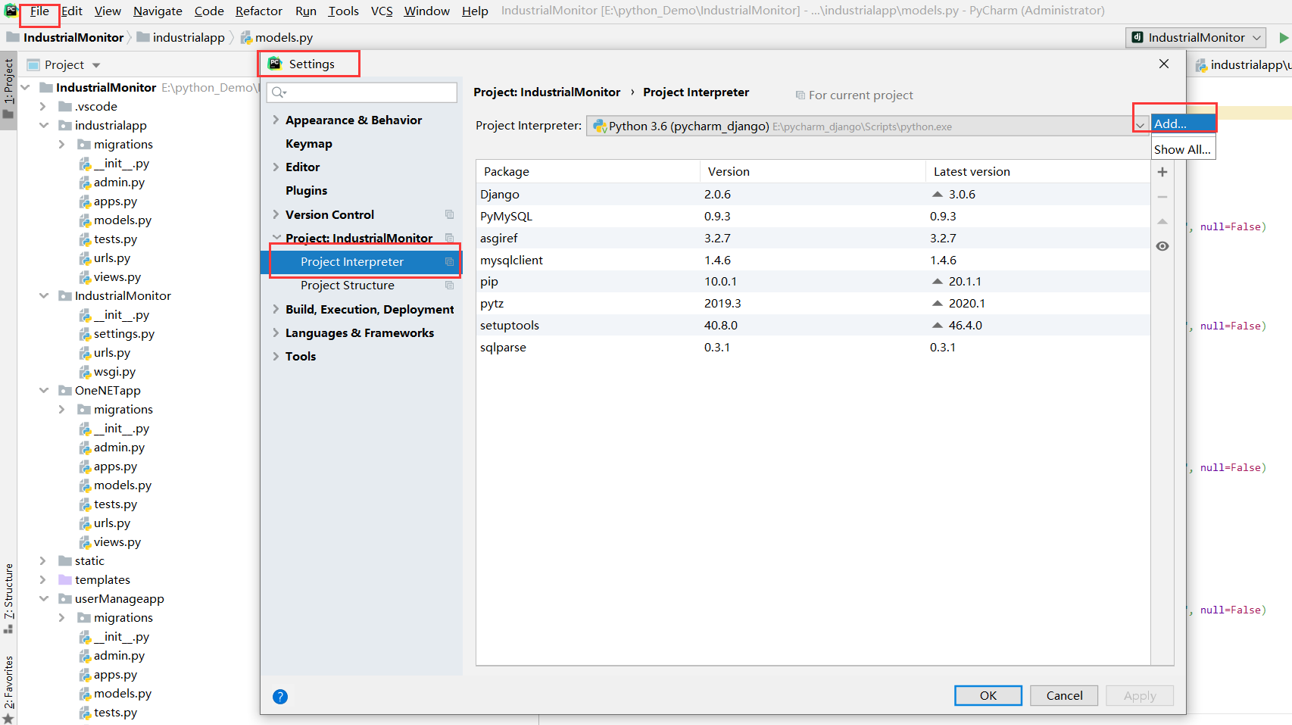Click the install package plus icon
The width and height of the screenshot is (1292, 725).
(x=1162, y=172)
